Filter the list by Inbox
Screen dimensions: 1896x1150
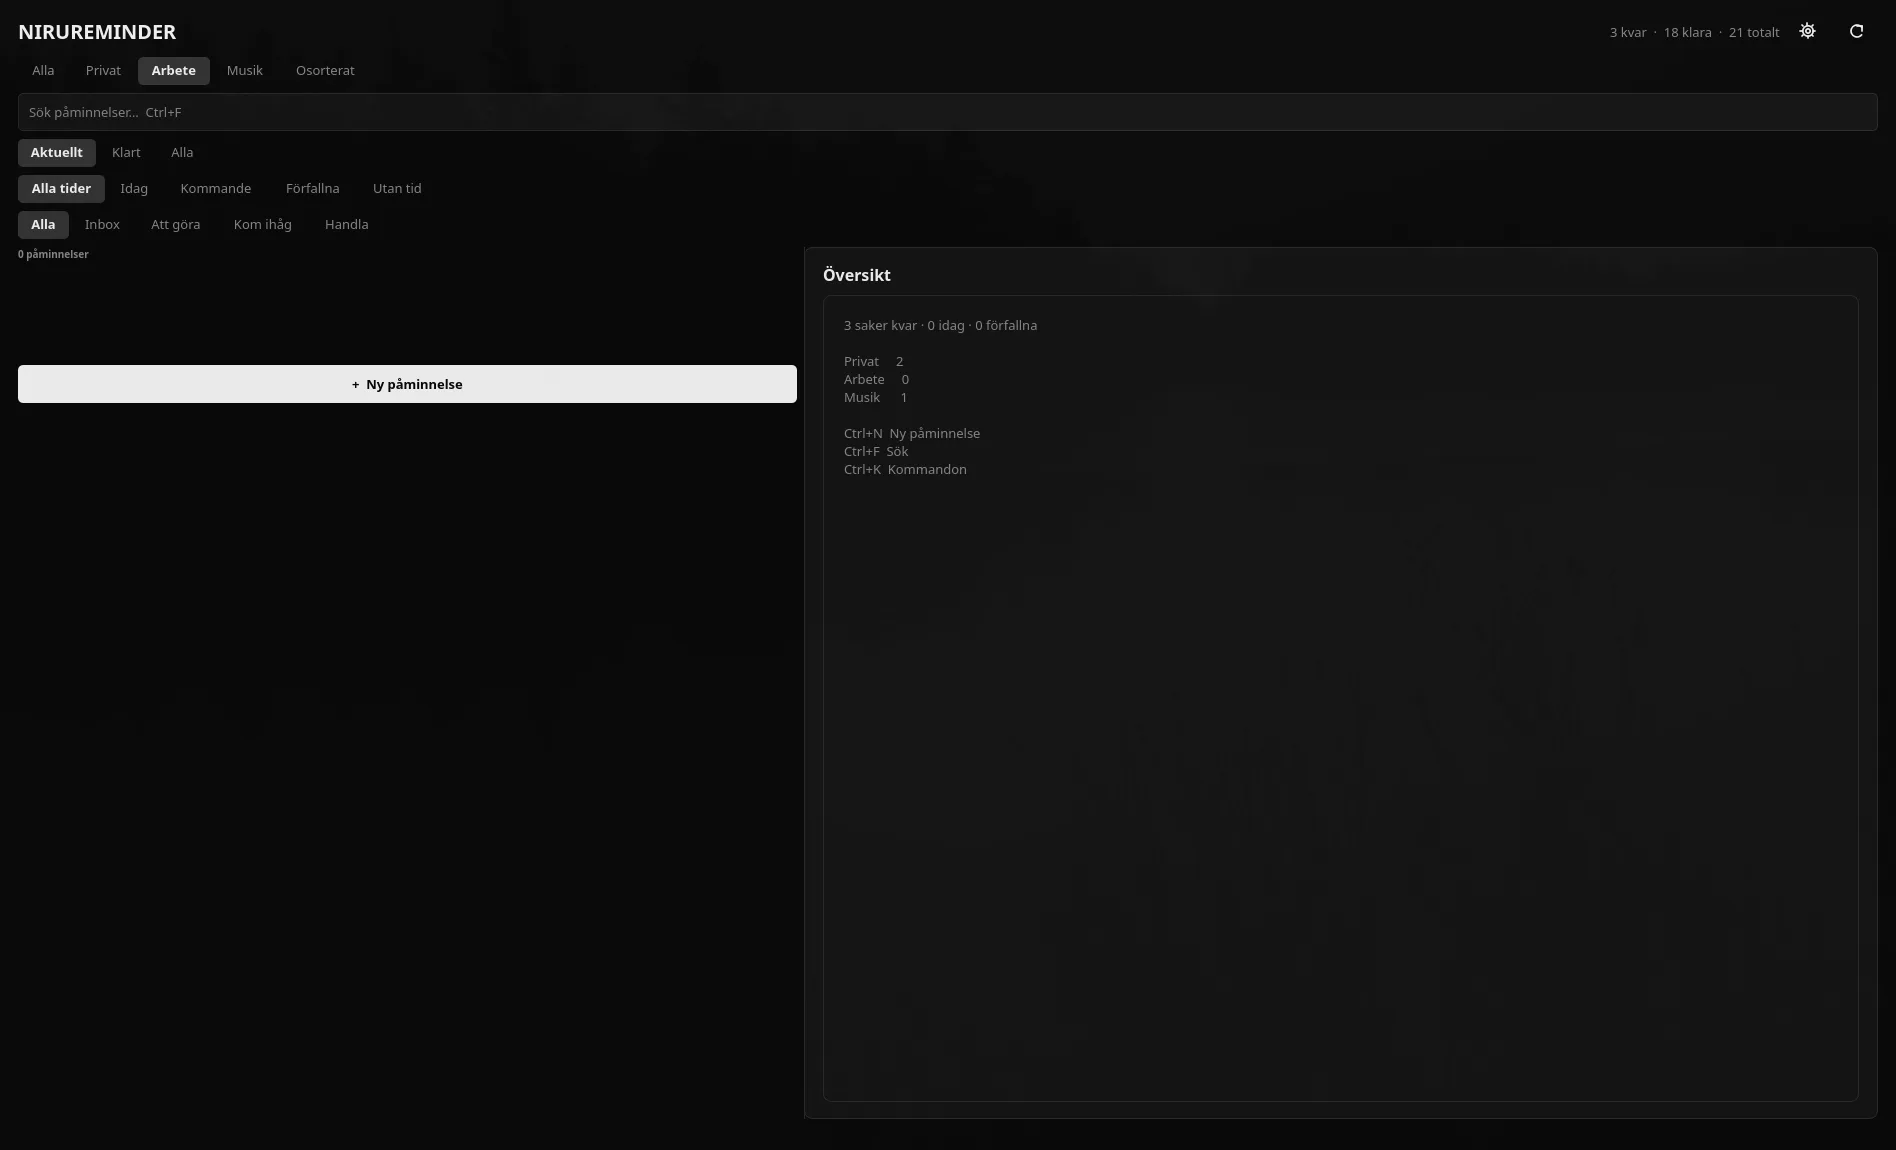tap(102, 225)
